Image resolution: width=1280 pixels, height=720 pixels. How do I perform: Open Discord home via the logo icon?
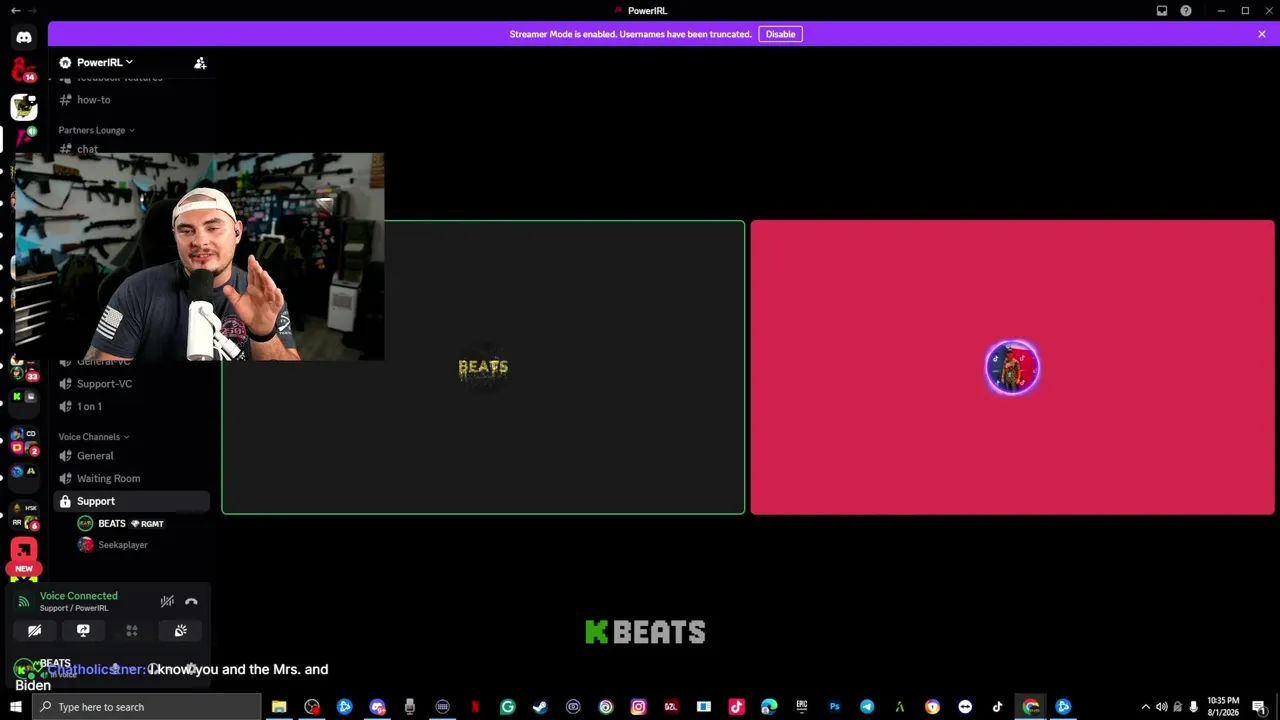click(x=24, y=37)
